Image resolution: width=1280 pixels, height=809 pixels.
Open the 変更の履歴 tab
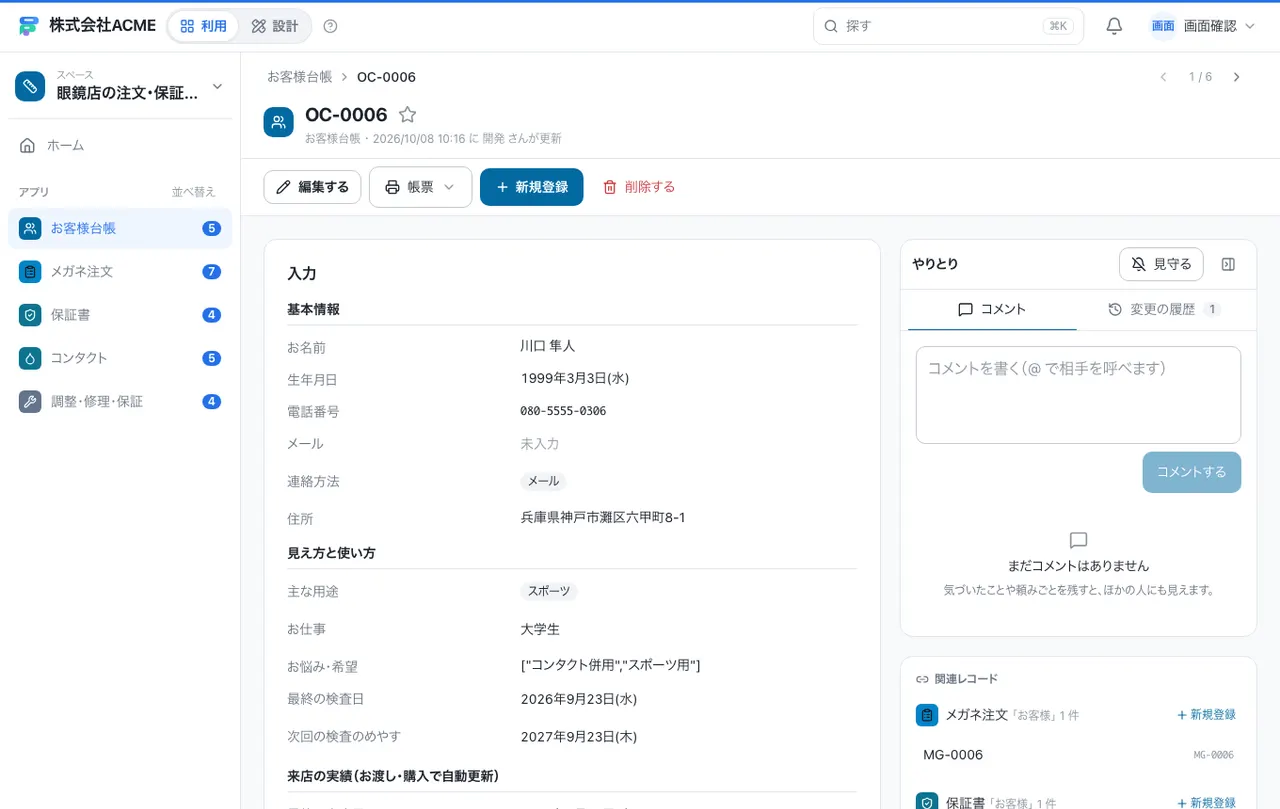pos(1164,309)
